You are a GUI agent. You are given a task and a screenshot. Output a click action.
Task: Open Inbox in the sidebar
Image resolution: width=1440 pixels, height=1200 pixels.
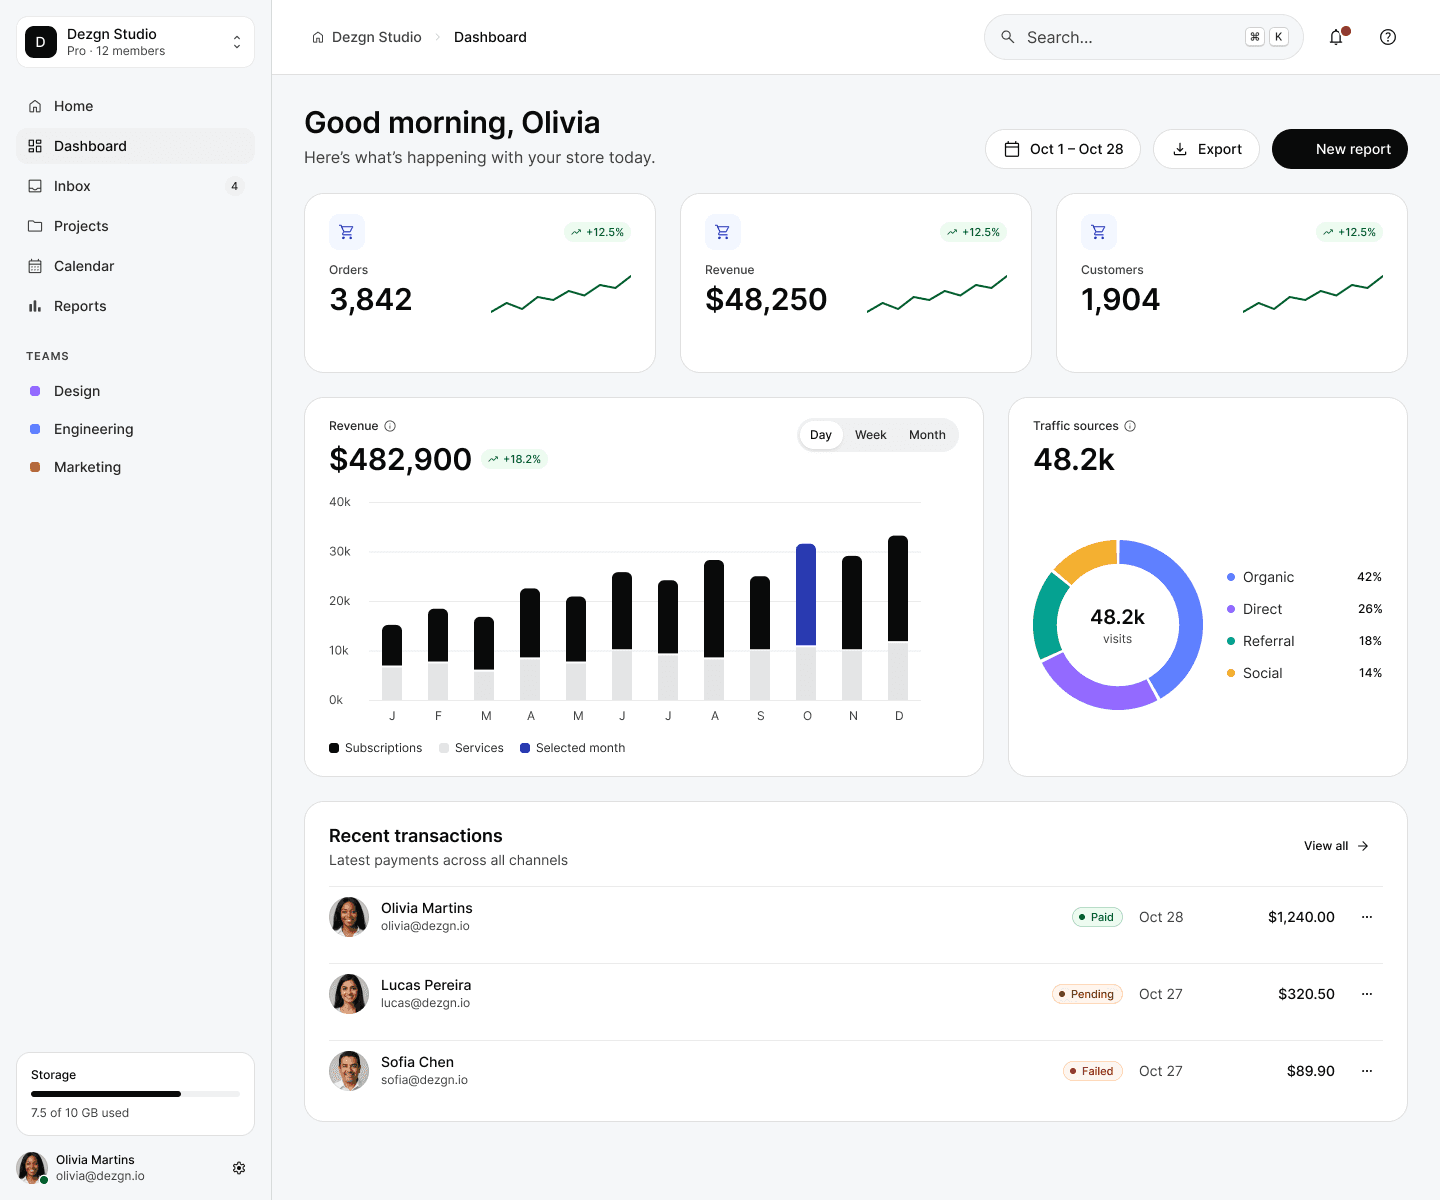click(x=136, y=186)
